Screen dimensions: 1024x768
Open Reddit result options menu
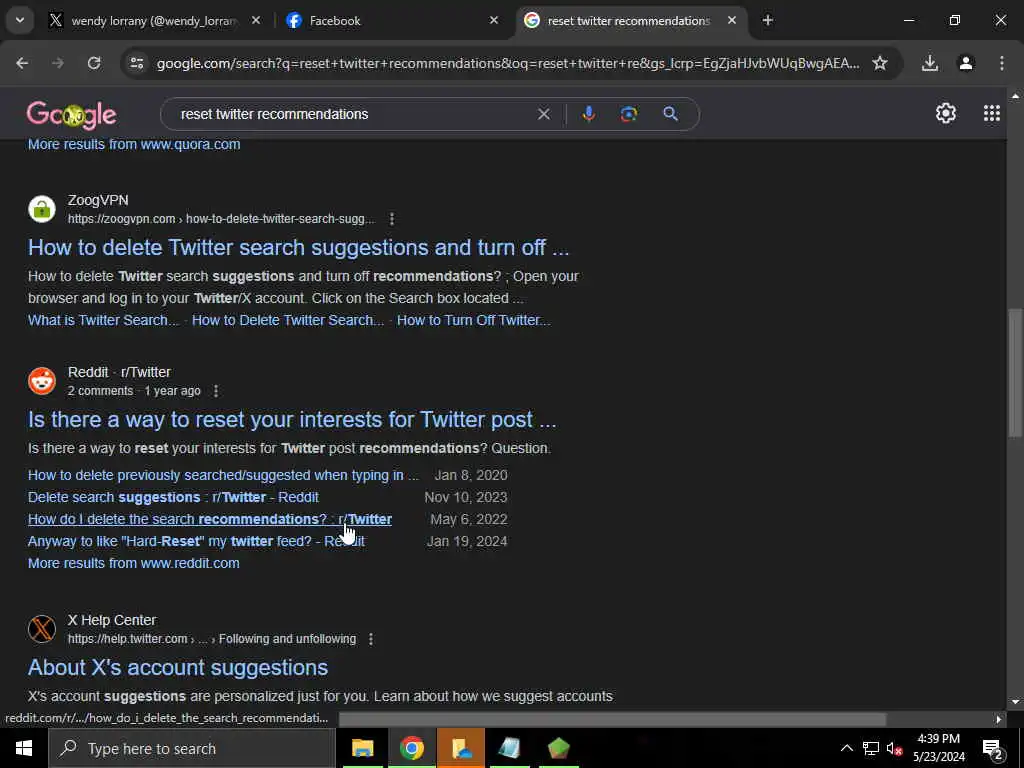(216, 391)
